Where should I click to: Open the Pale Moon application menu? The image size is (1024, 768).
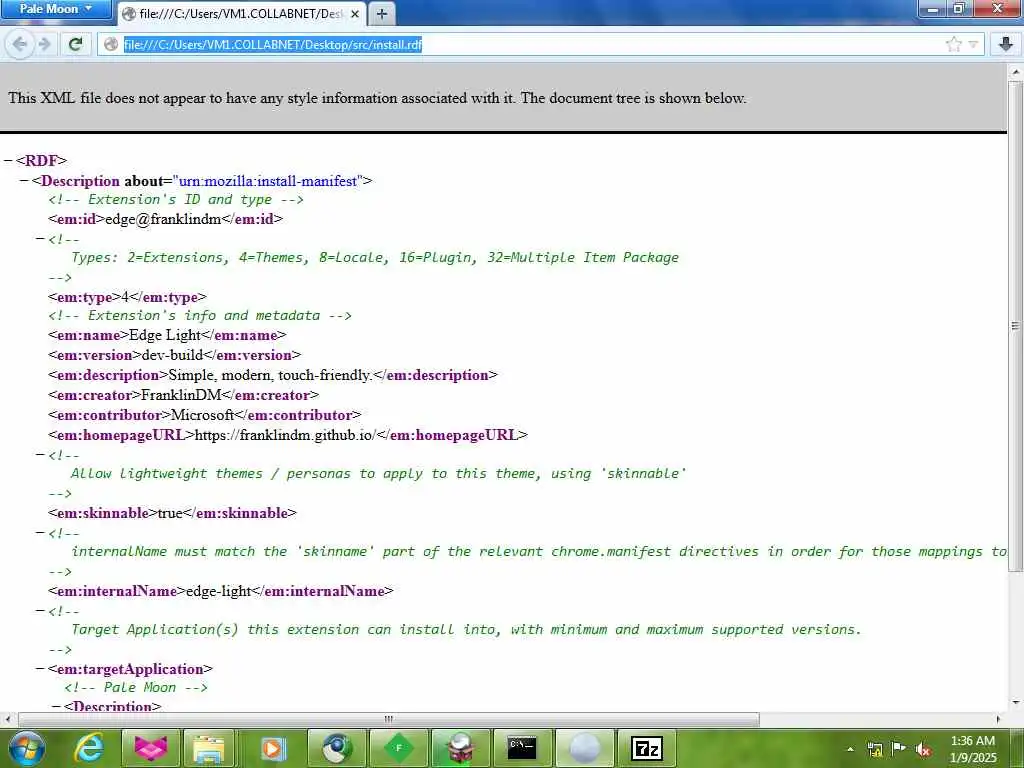coord(56,9)
